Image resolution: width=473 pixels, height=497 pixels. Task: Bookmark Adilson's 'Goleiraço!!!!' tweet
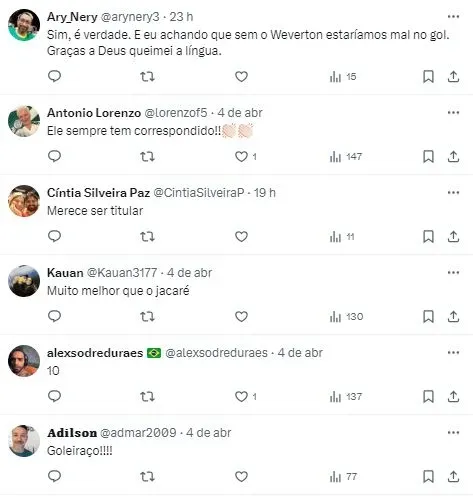click(428, 477)
